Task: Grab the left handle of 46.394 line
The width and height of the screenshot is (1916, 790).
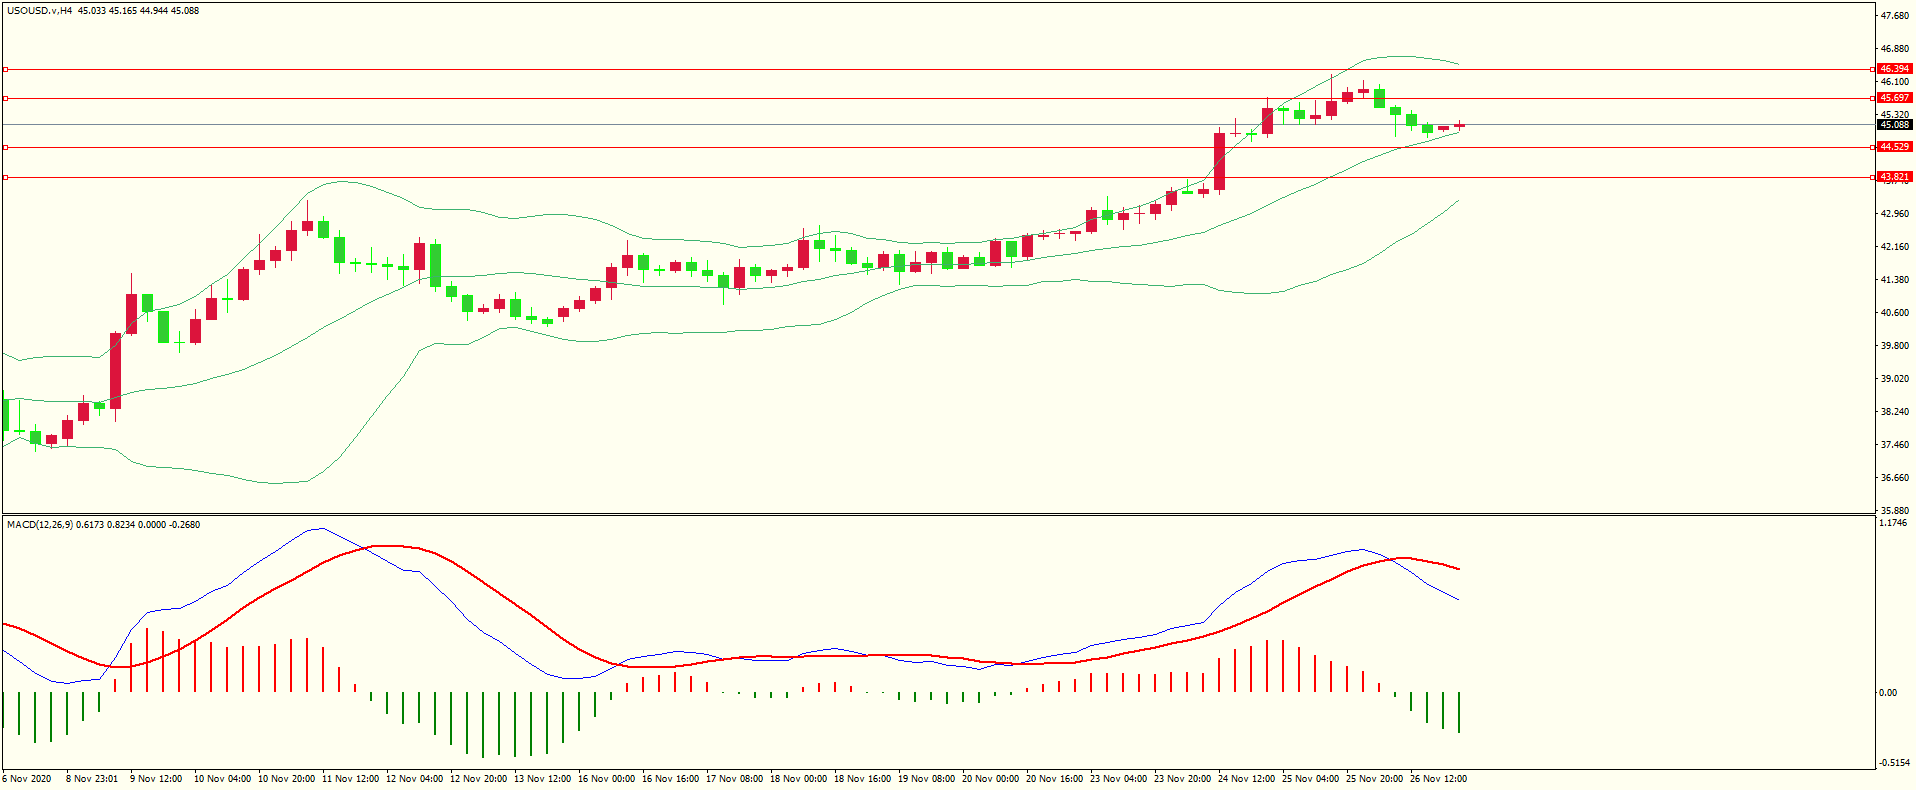Action: (6, 69)
